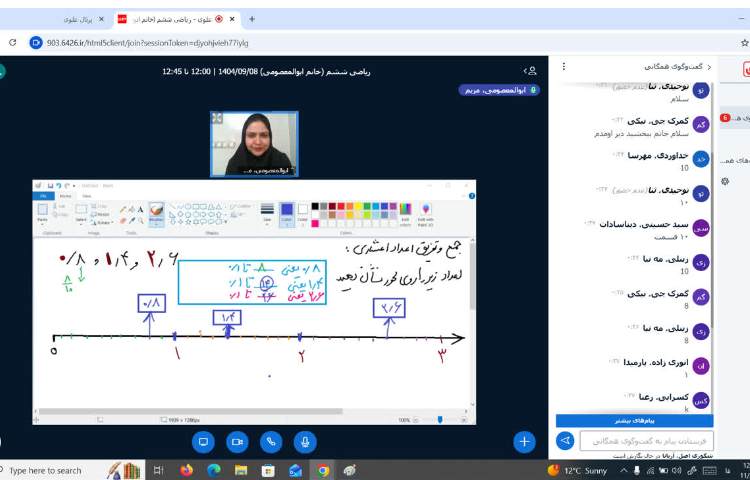Open Microsoft Edge from the taskbar
Screen dimensions: 750x480
[x=214, y=470]
